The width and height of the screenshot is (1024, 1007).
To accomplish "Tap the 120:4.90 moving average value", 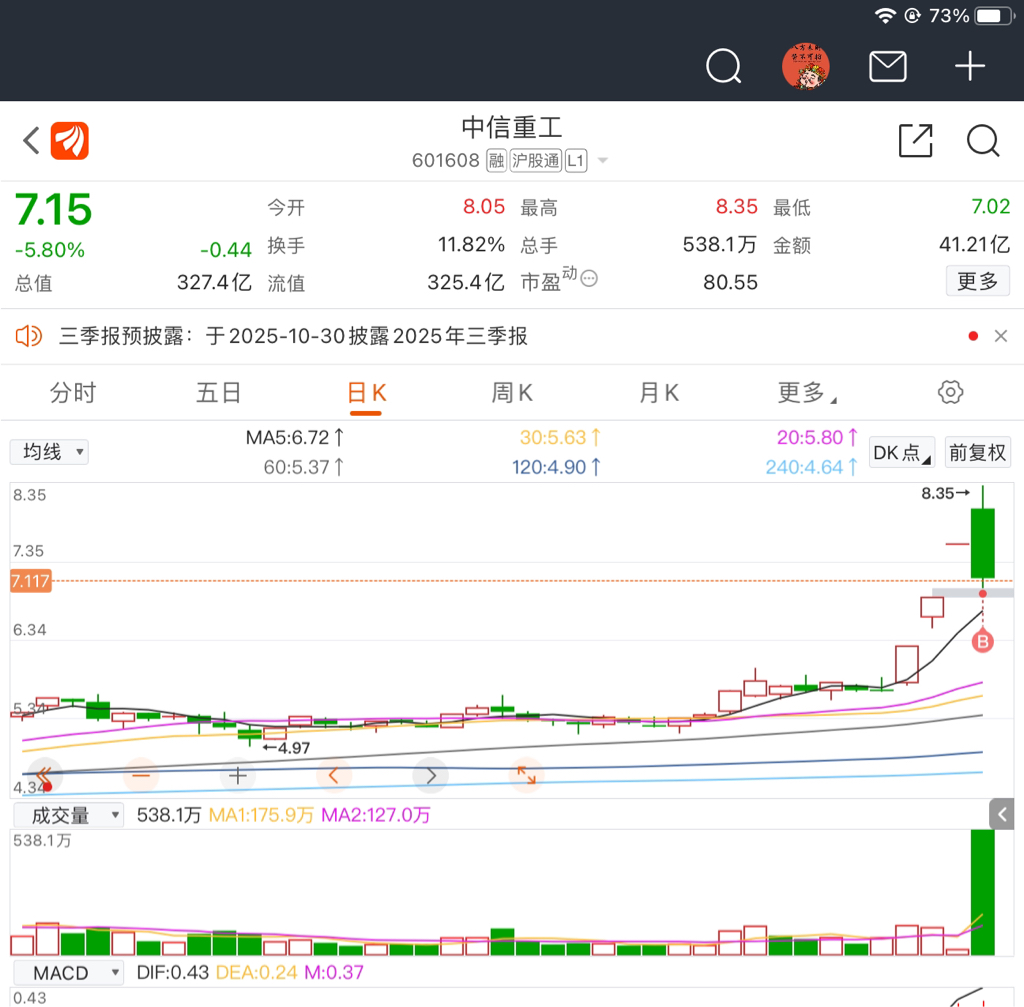I will pyautogui.click(x=556, y=468).
